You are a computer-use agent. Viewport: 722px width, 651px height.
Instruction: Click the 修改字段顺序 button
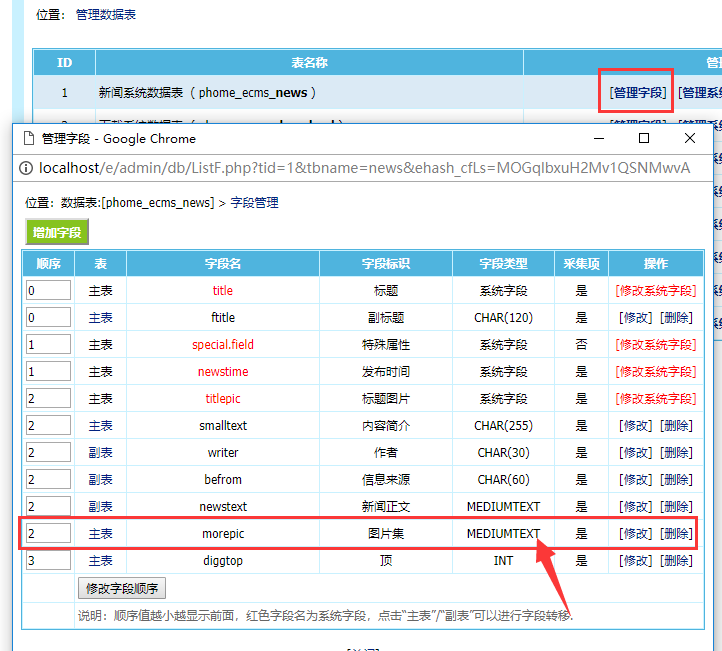(x=122, y=588)
